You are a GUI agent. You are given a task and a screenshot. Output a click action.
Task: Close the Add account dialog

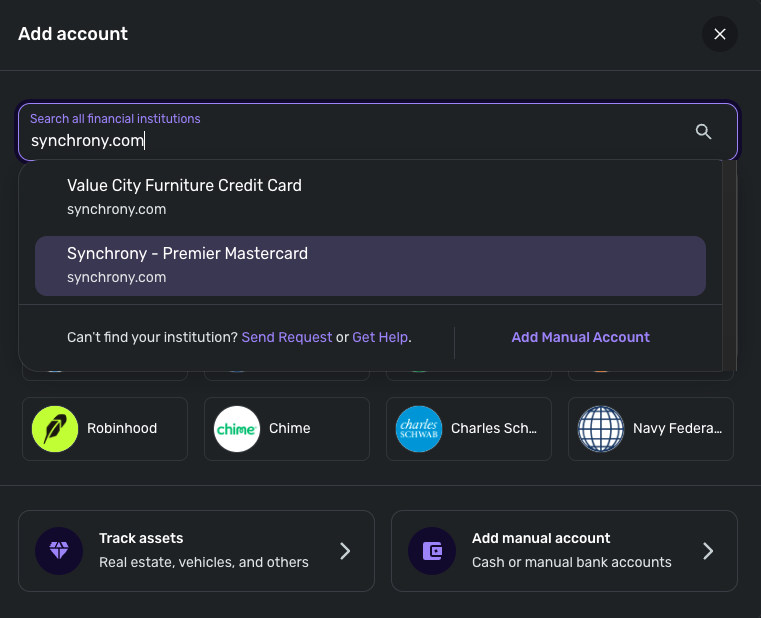pos(719,34)
